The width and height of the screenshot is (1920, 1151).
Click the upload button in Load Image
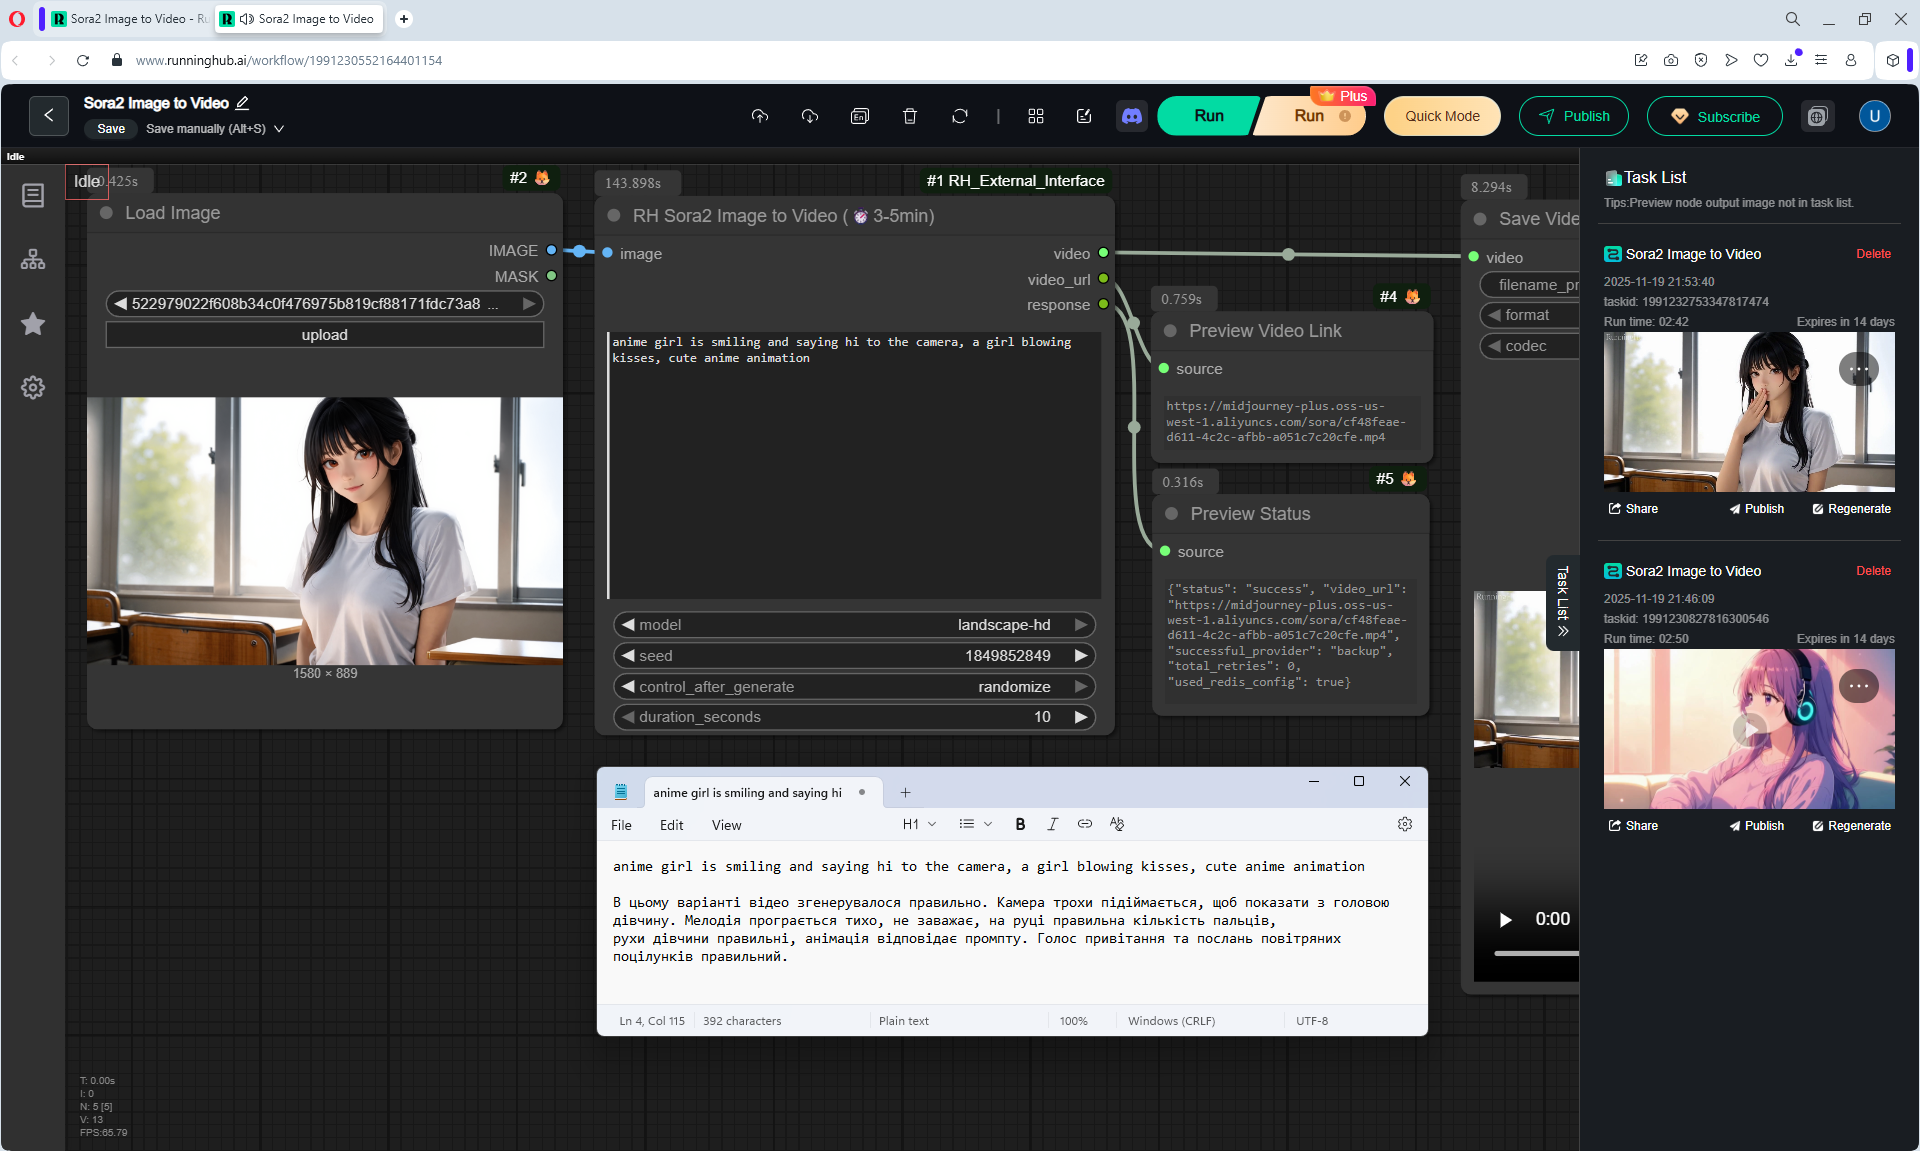coord(324,335)
